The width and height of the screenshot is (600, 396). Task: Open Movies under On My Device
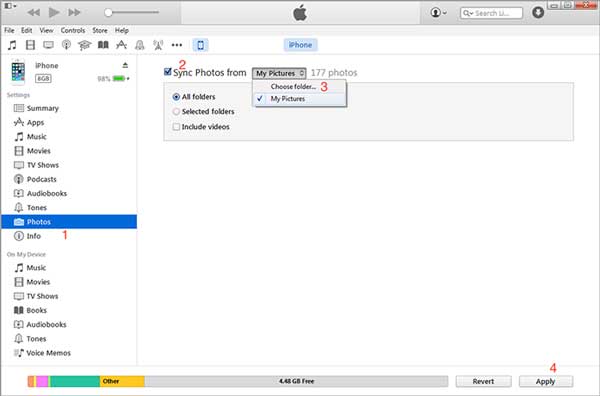pyautogui.click(x=69, y=282)
